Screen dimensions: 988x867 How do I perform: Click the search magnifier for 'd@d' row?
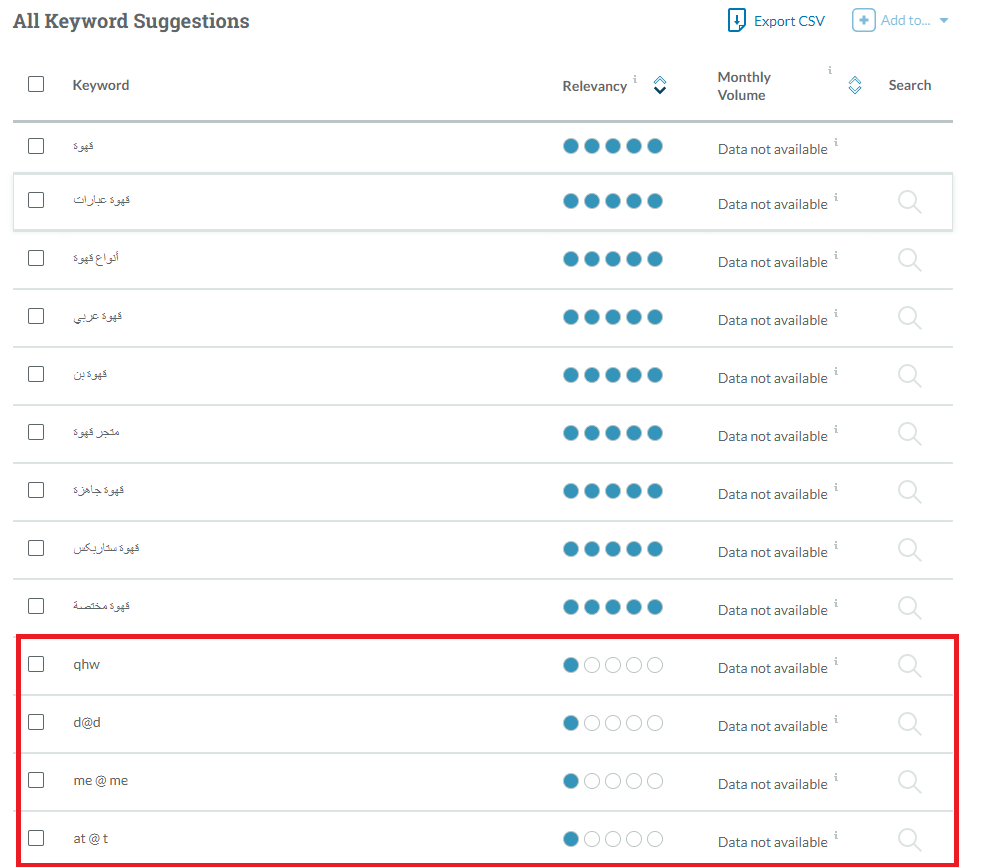click(909, 724)
